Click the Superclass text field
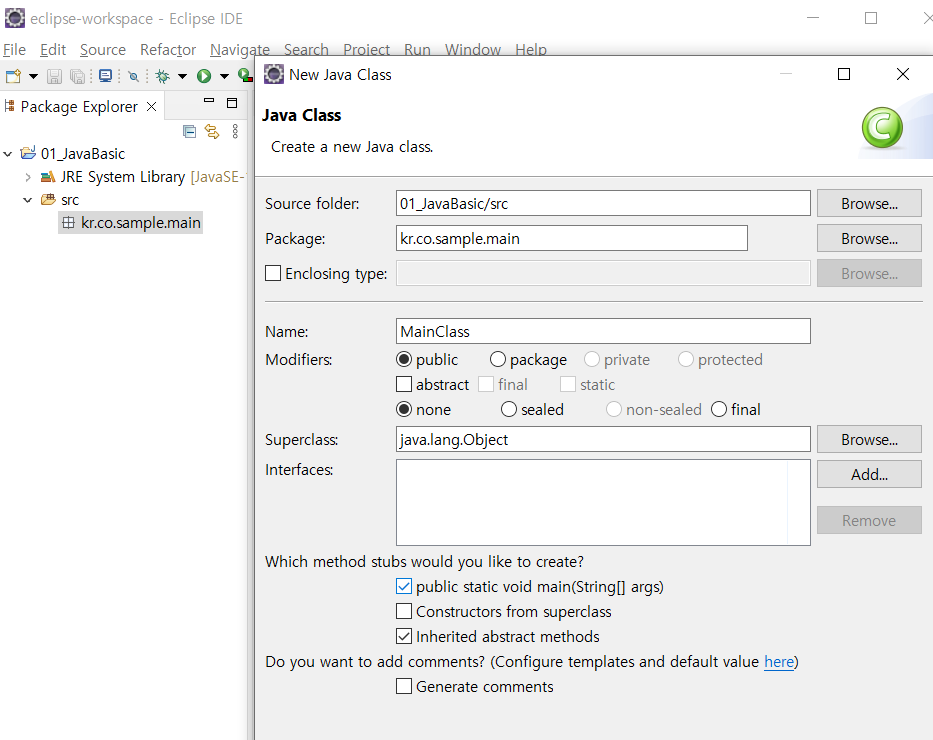 point(603,439)
